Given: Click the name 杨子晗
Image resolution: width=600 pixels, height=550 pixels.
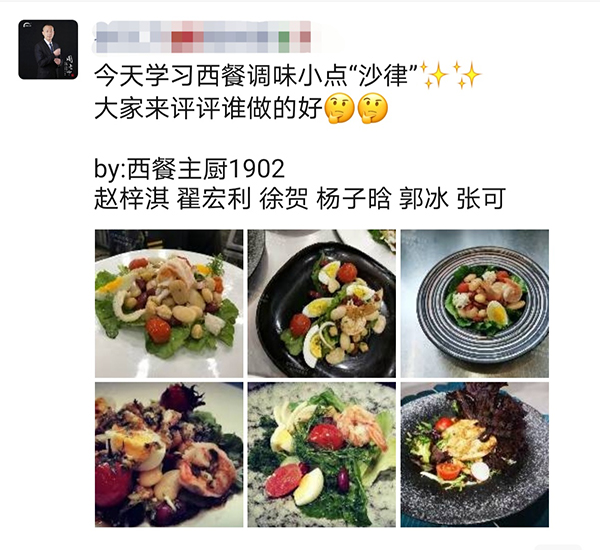Looking at the screenshot, I should click(x=354, y=198).
